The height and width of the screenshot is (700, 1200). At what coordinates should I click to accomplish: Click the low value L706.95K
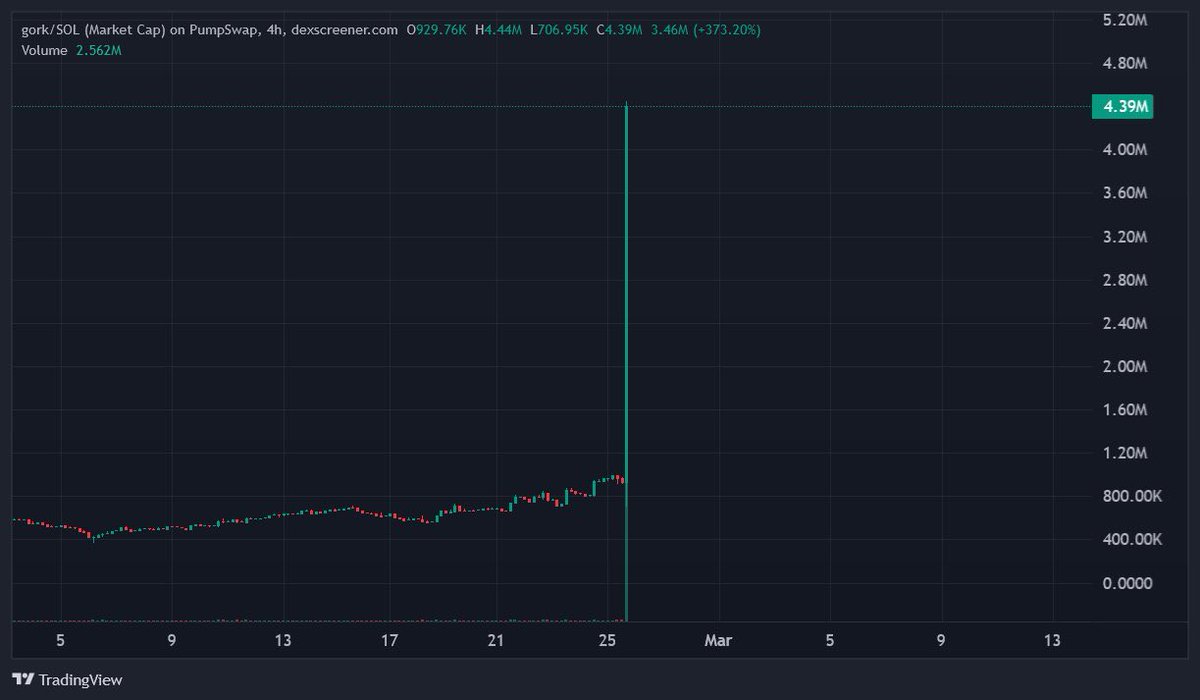(560, 30)
